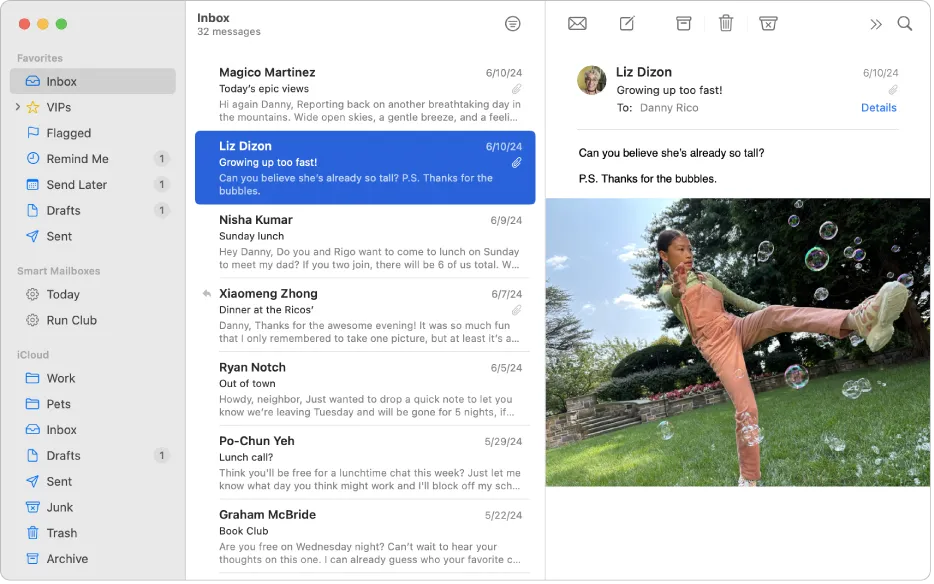Check for new mail with the envelope icon
This screenshot has height=584, width=934.
point(577,23)
